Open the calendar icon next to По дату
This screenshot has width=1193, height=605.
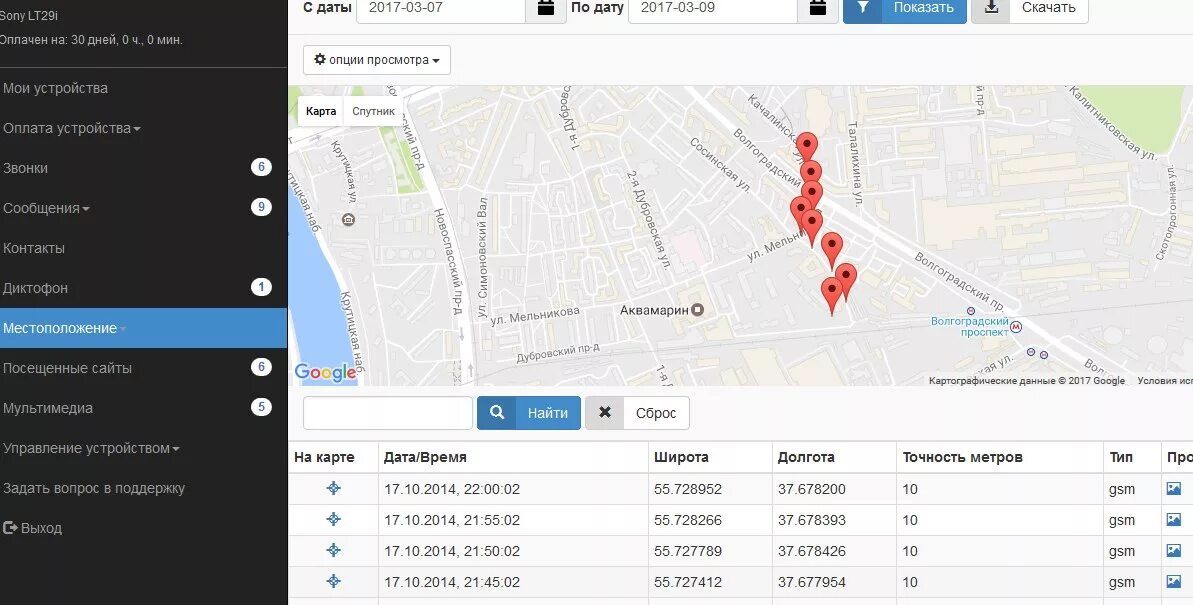pyautogui.click(x=818, y=8)
